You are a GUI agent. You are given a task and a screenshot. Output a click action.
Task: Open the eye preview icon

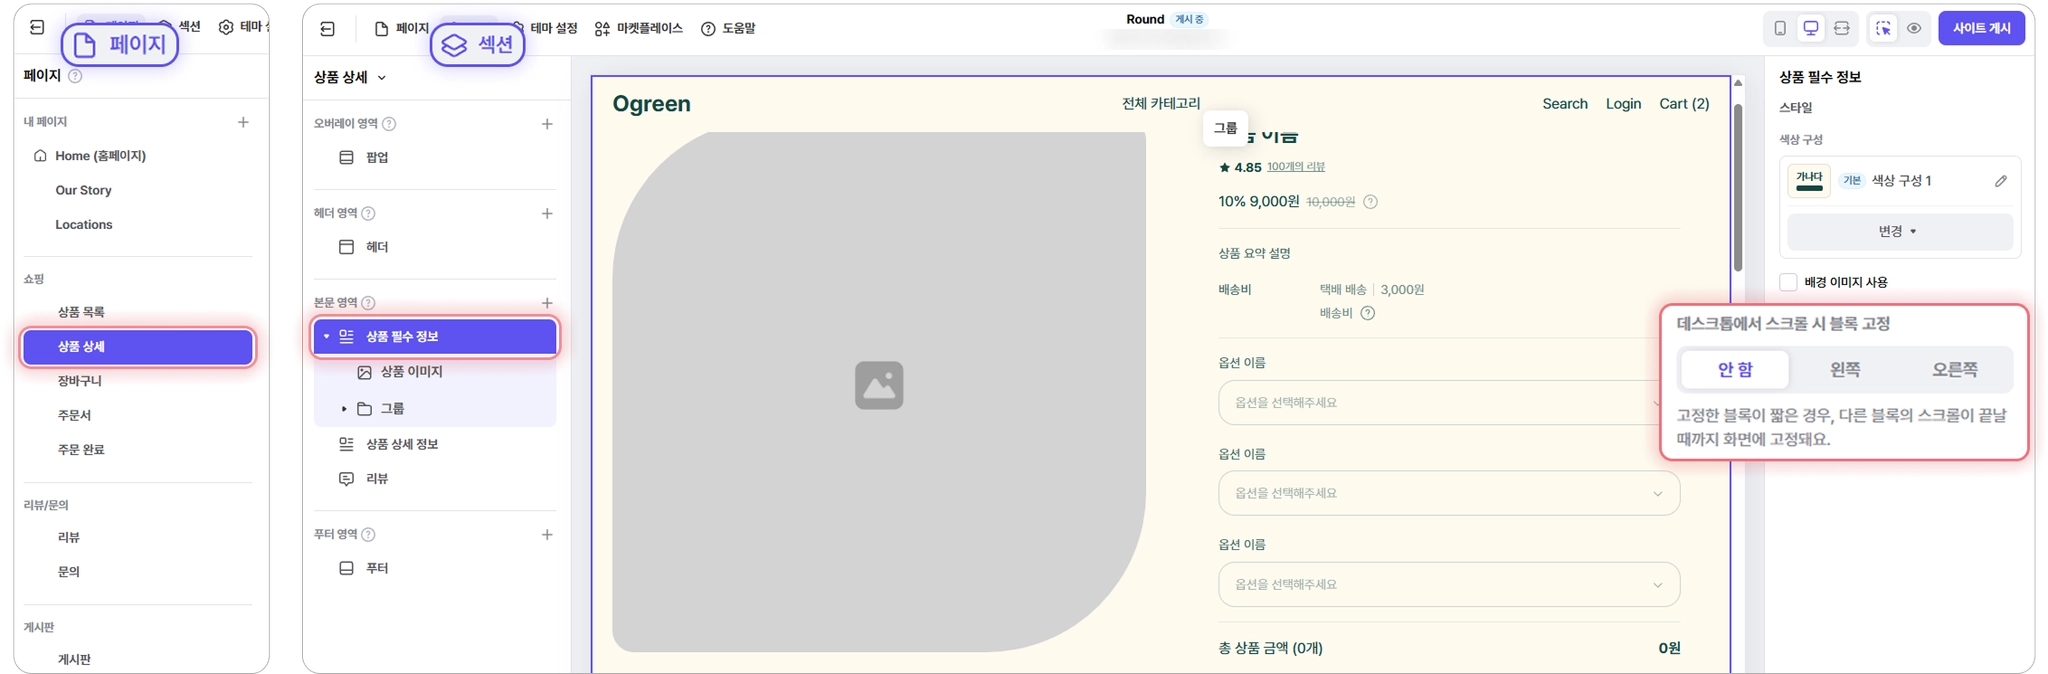[x=1914, y=28]
